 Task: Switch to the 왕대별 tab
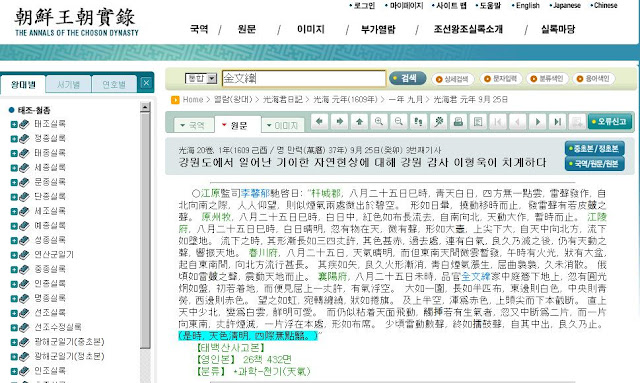(23, 85)
